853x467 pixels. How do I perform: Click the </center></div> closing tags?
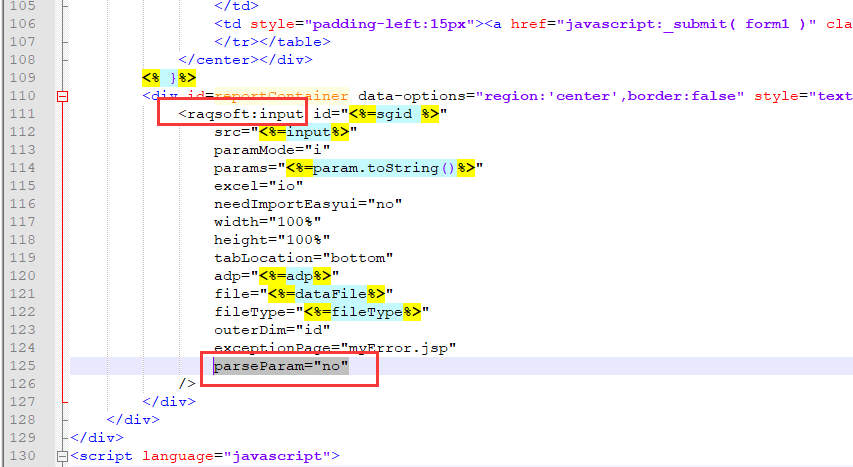tap(245, 60)
